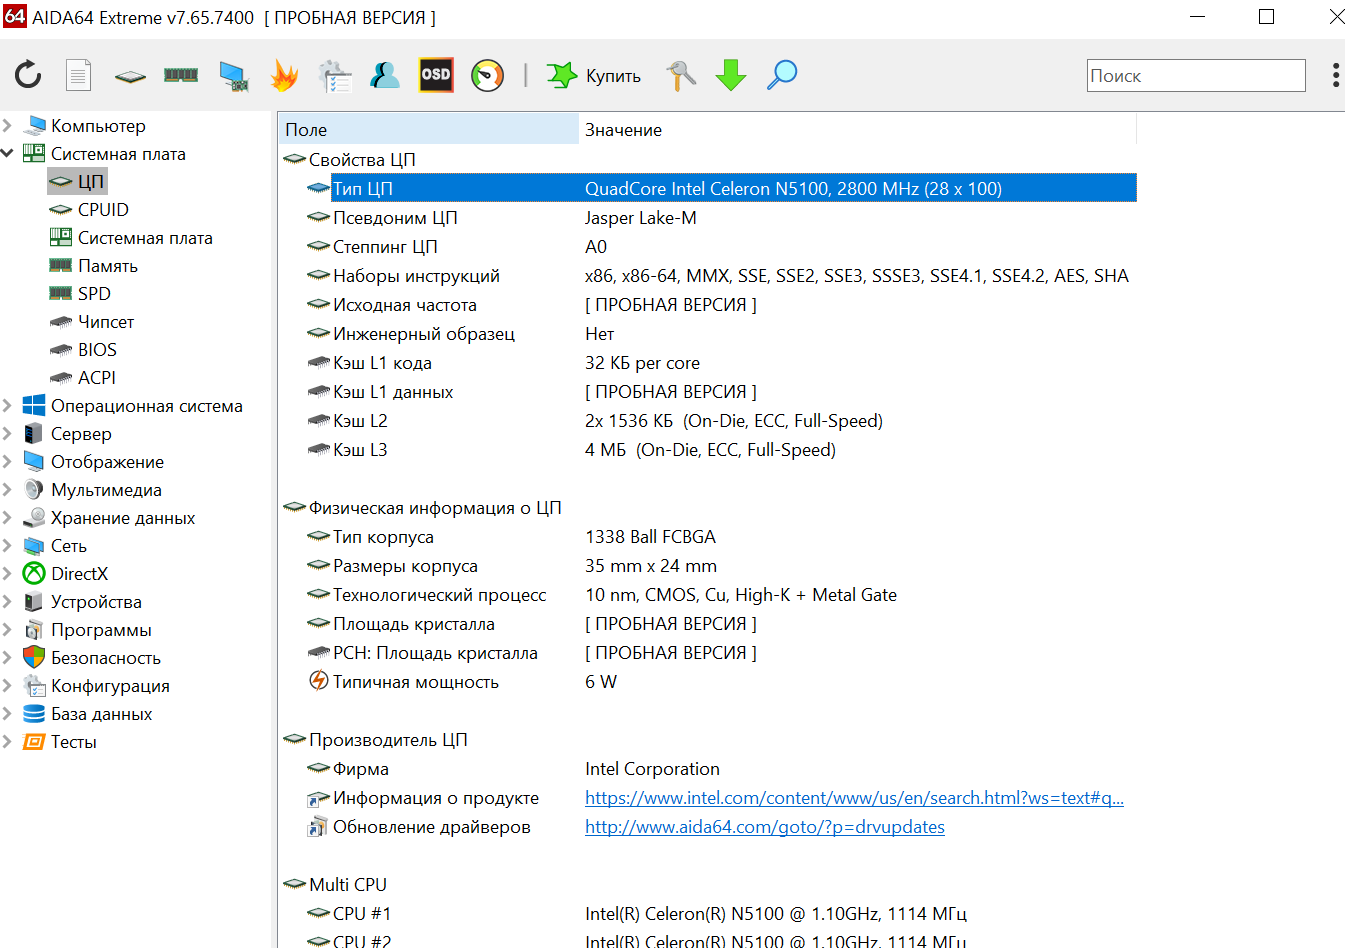Select the ЦП tree item
Screen dimensions: 1345x948
tap(78, 182)
